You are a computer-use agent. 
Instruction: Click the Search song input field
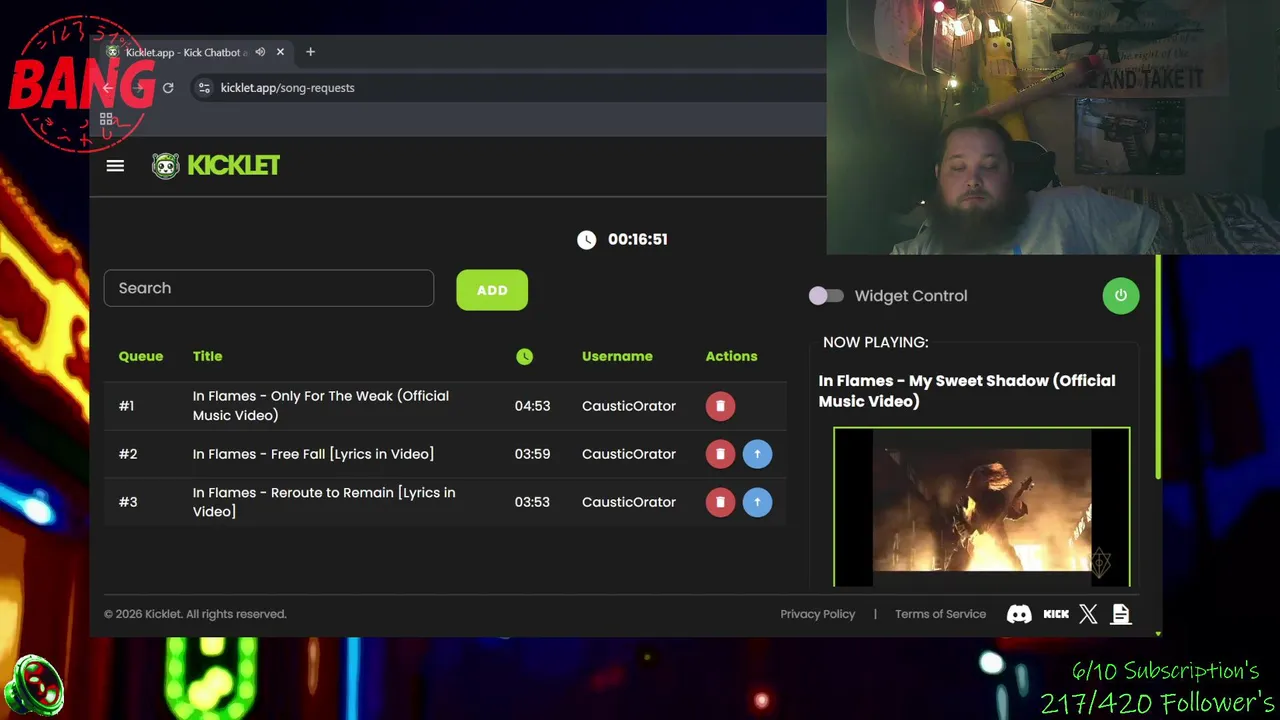point(269,288)
